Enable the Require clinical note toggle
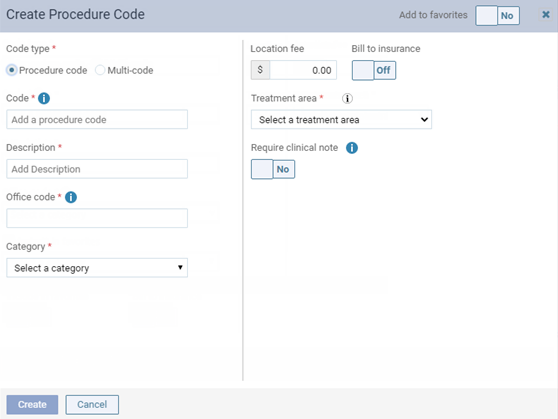Image resolution: width=558 pixels, height=419 pixels. point(273,169)
